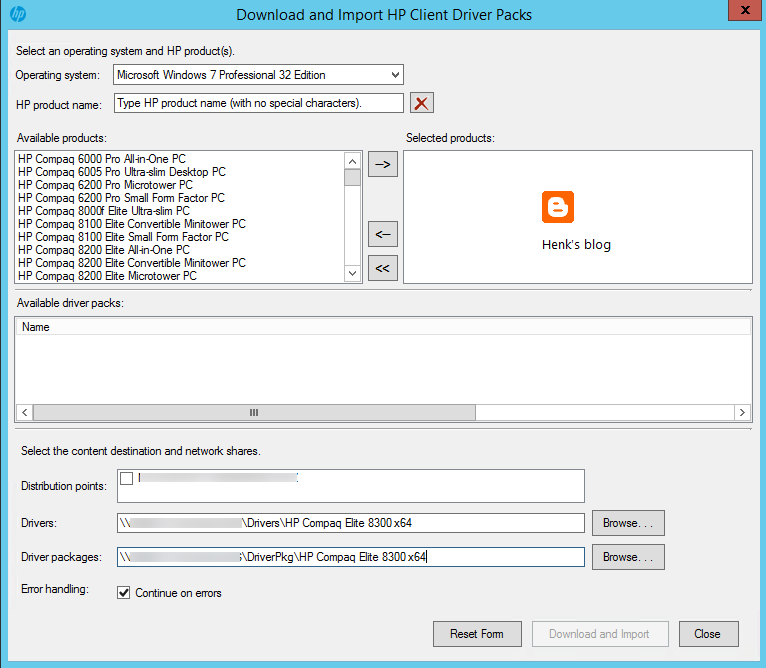
Task: Click right arrow of driver packs horizontal scrollbar
Action: pos(742,412)
